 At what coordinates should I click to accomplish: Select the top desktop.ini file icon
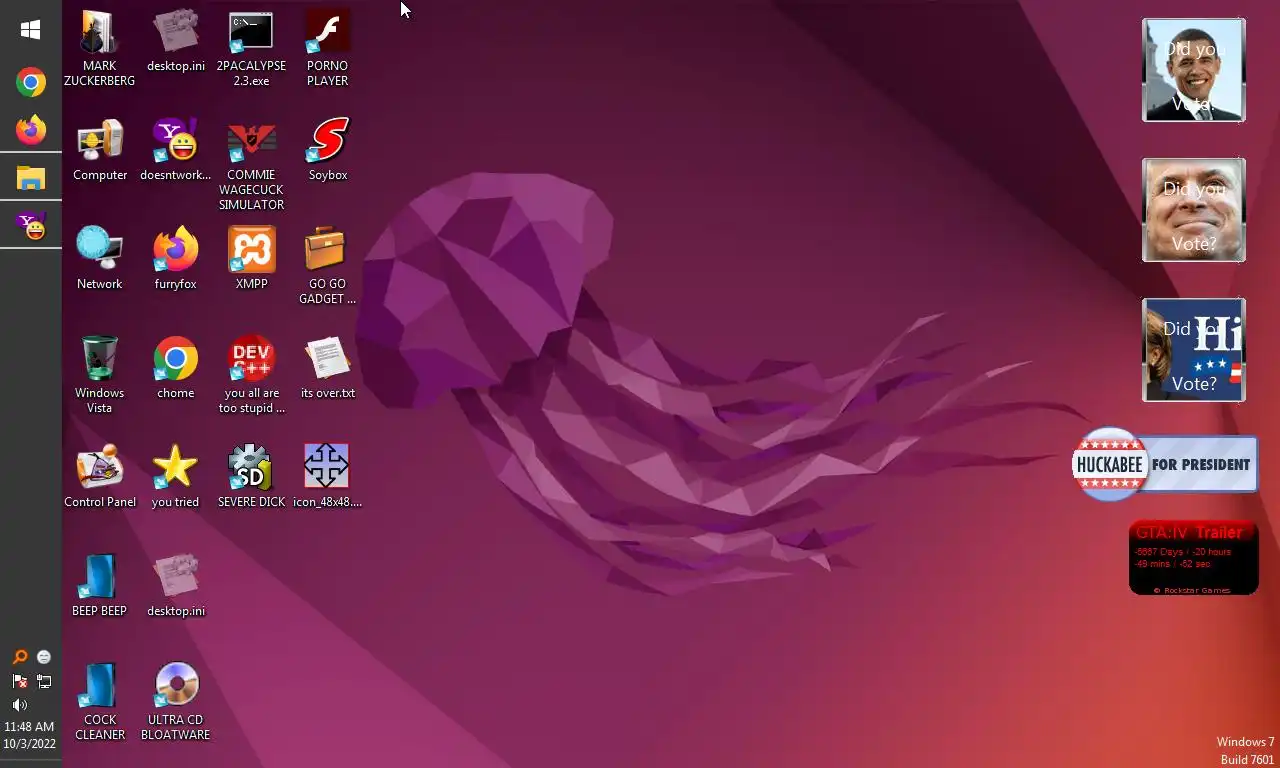[x=176, y=41]
